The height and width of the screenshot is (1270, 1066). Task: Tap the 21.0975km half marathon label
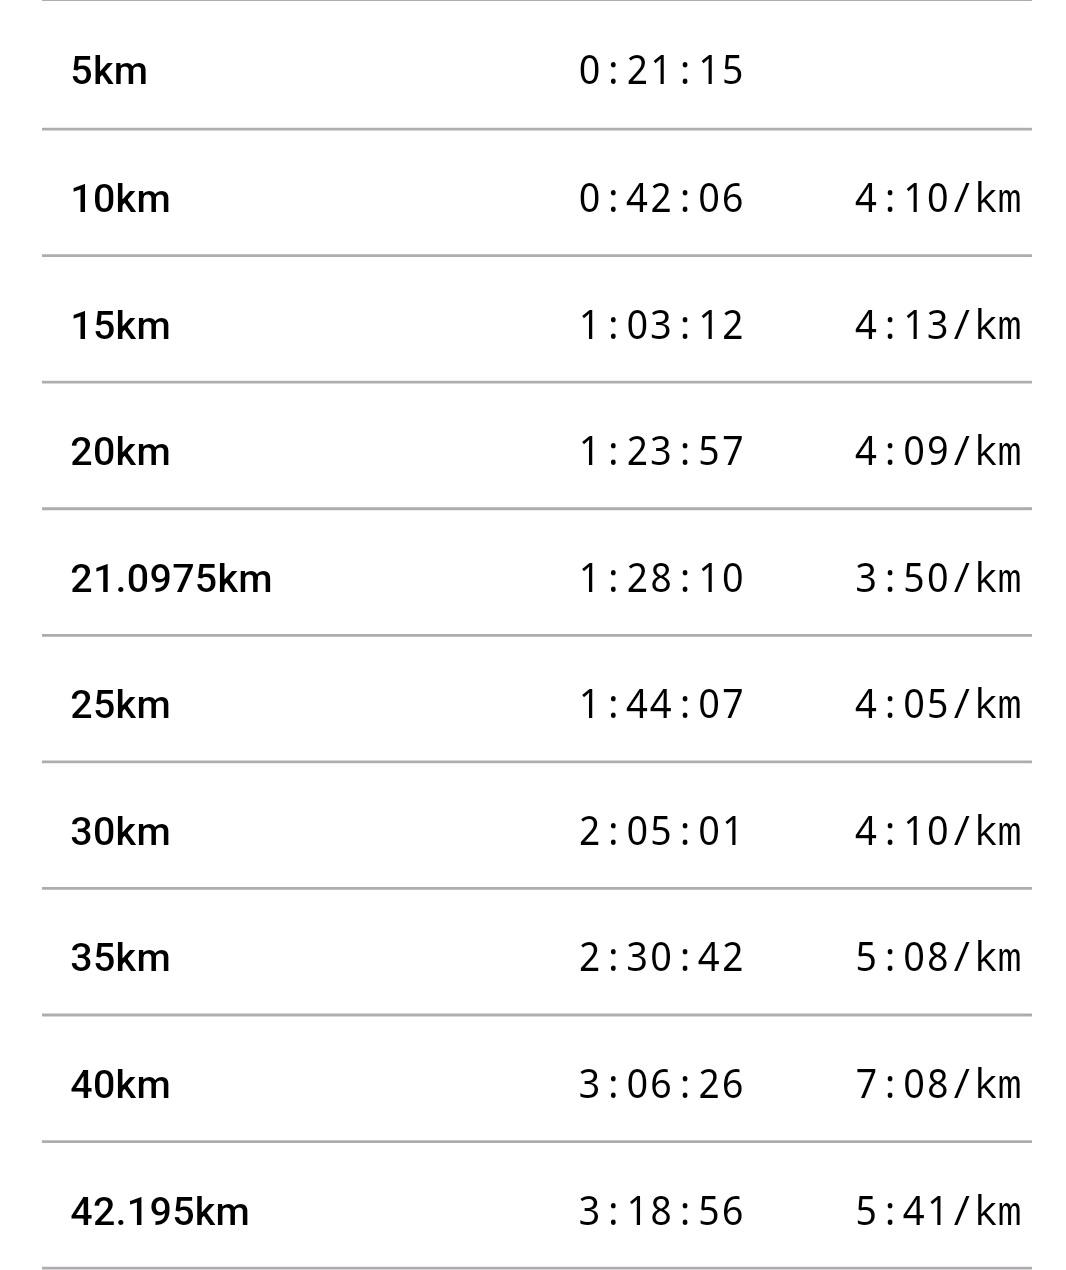click(171, 579)
